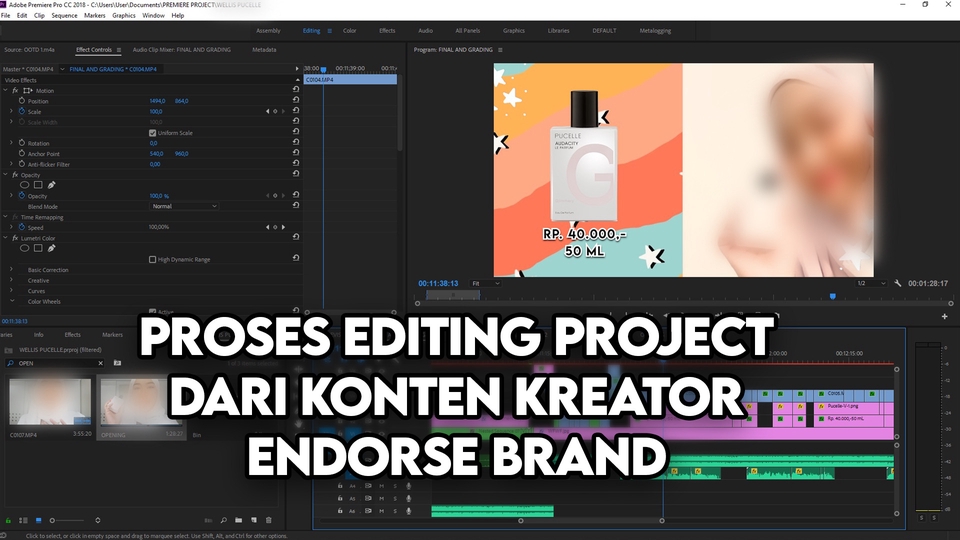This screenshot has height=540, width=960.
Task: Toggle Position animation stopwatch
Action: click(x=21, y=100)
